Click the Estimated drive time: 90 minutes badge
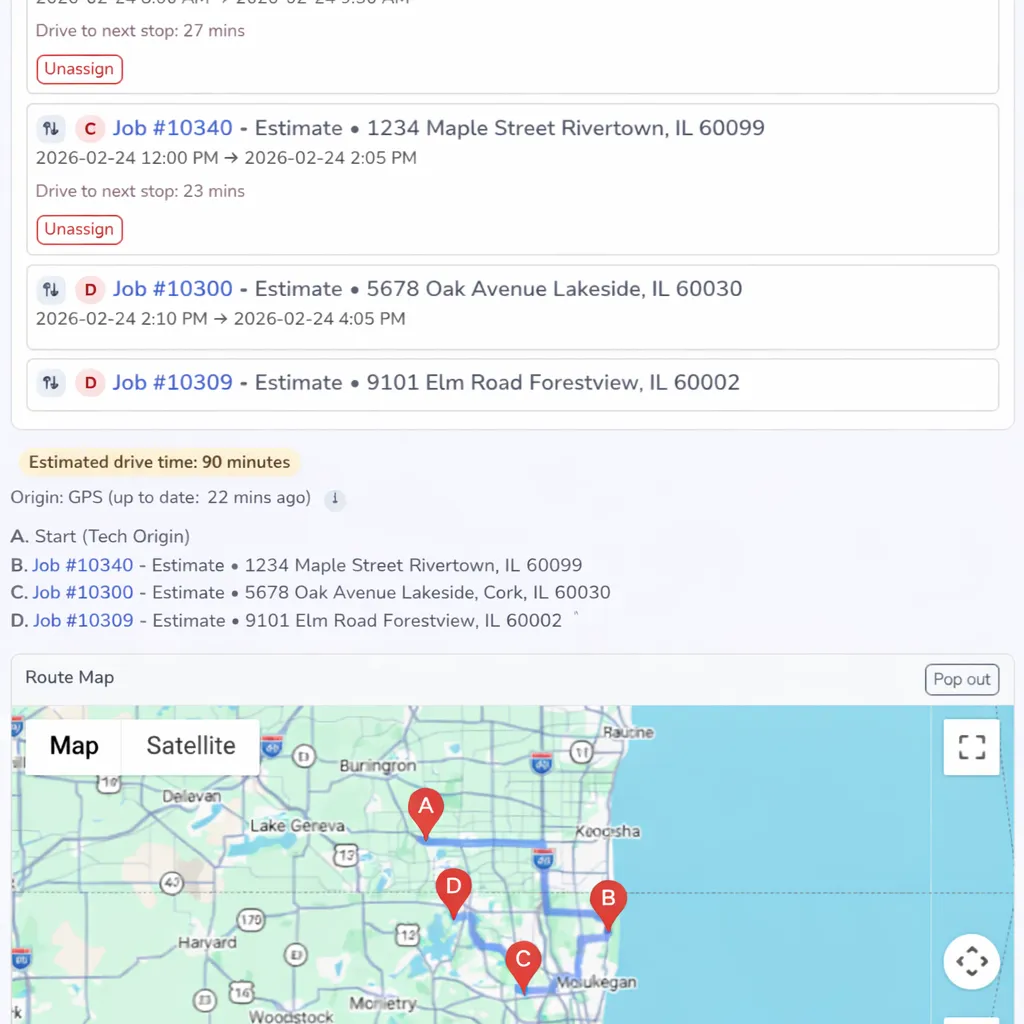Screen dimensions: 1024x1024 (x=159, y=462)
